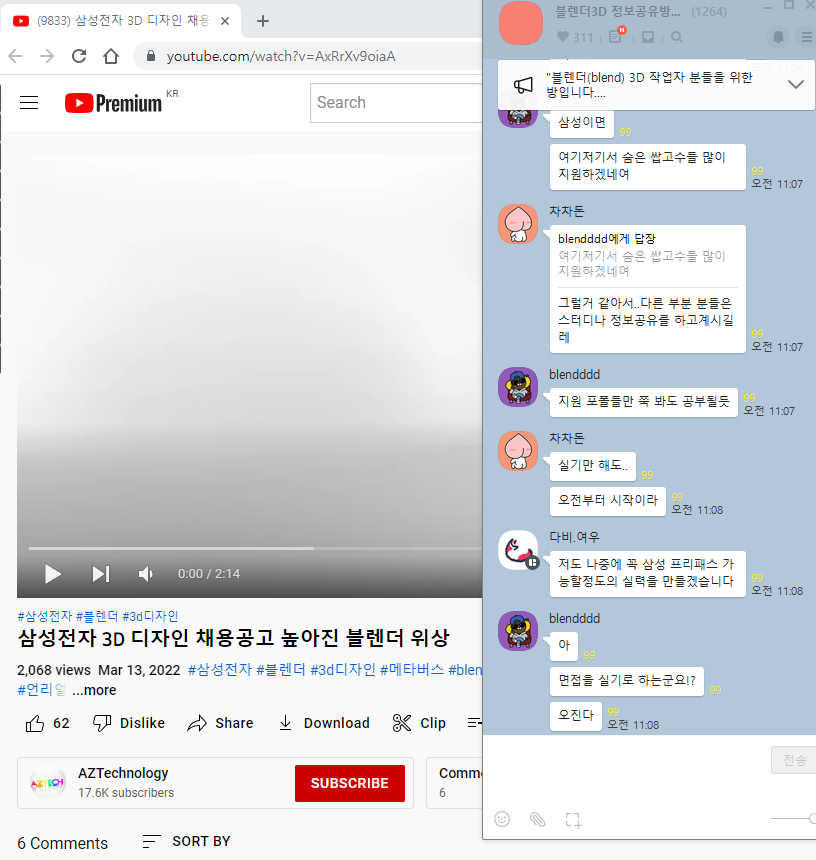Subscribe to AZTechnology
The width and height of the screenshot is (816, 860).
pos(350,783)
